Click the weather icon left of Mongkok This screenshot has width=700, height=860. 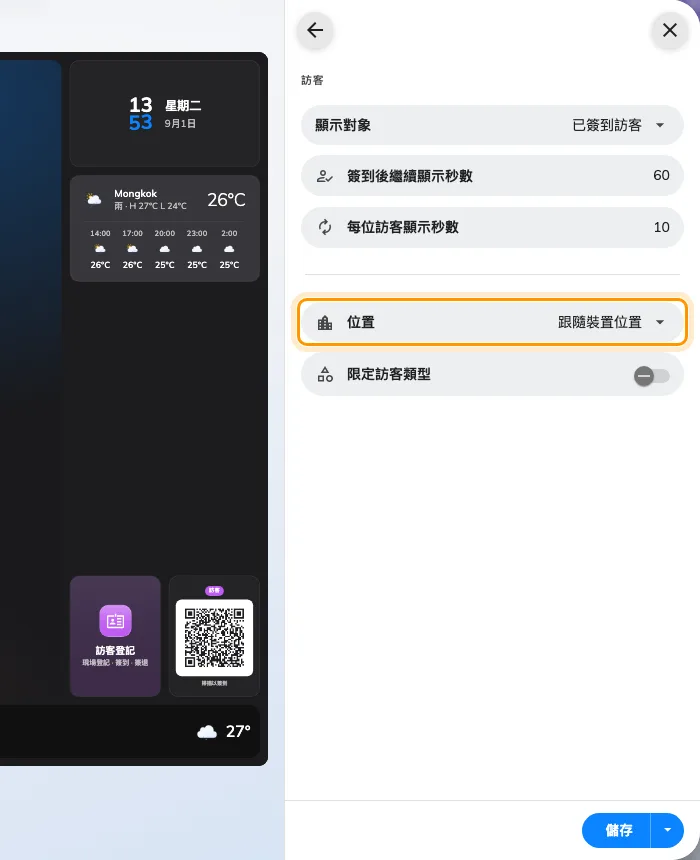94,199
